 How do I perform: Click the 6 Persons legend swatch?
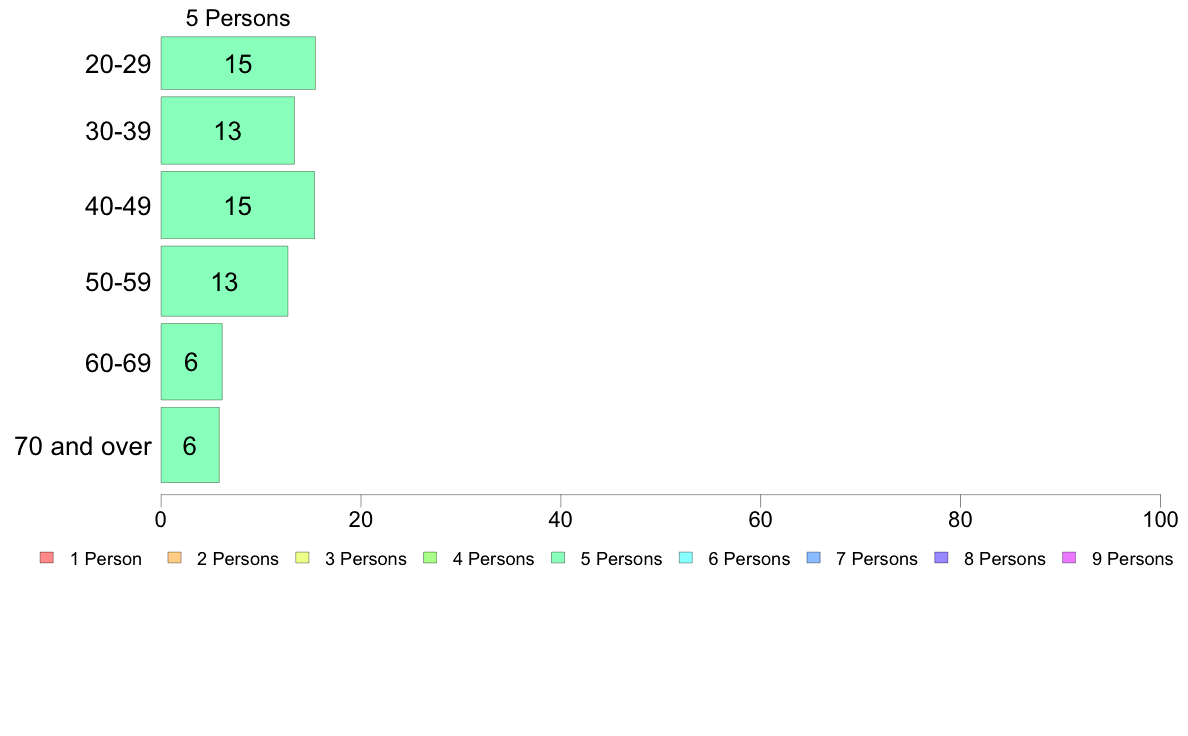point(686,558)
